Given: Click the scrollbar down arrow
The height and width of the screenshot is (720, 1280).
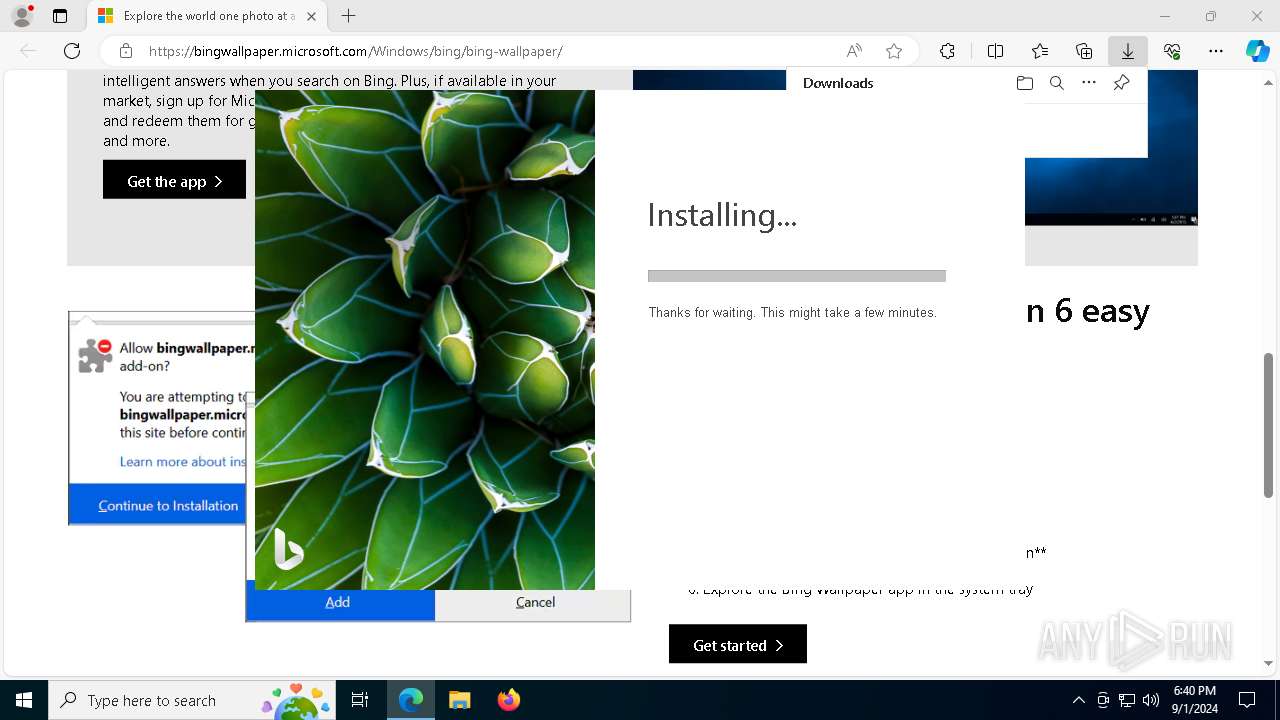Looking at the screenshot, I should pos(1269,663).
